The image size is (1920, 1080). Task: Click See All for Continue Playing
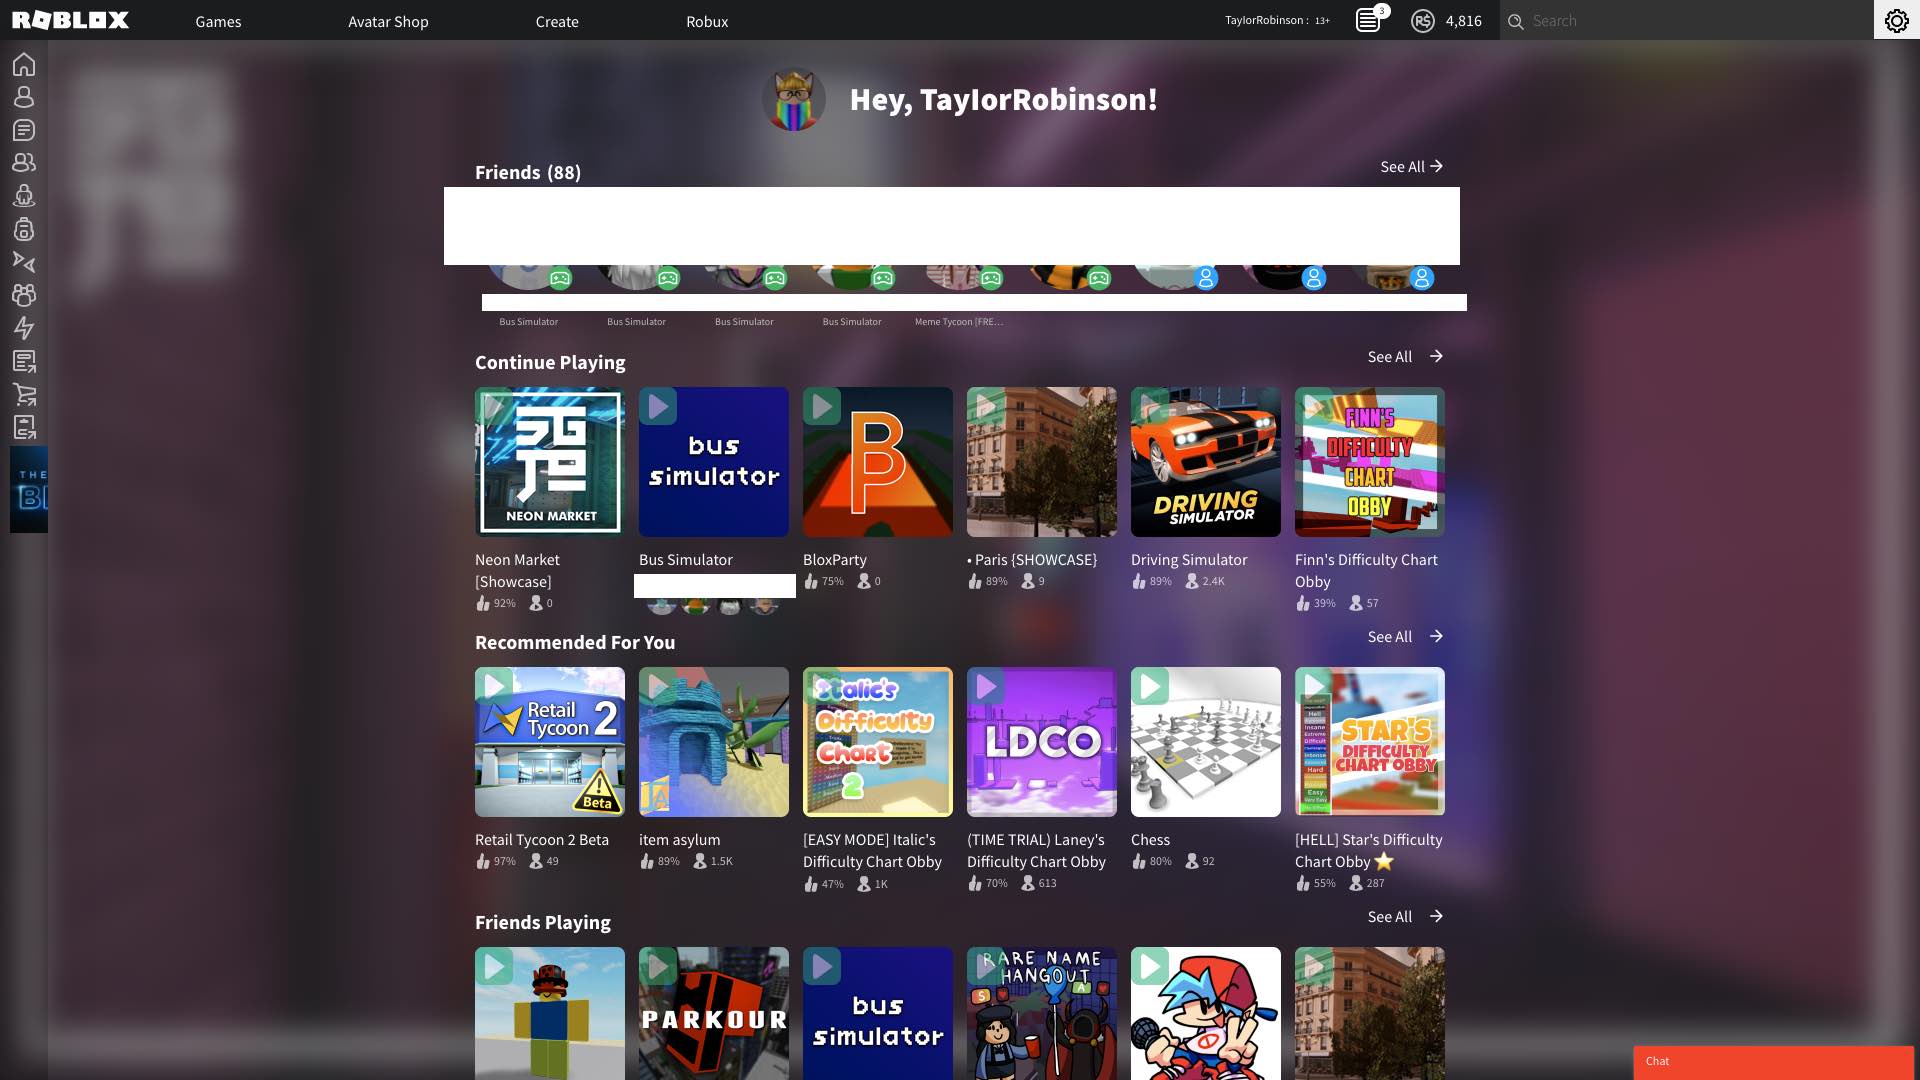pos(1405,356)
